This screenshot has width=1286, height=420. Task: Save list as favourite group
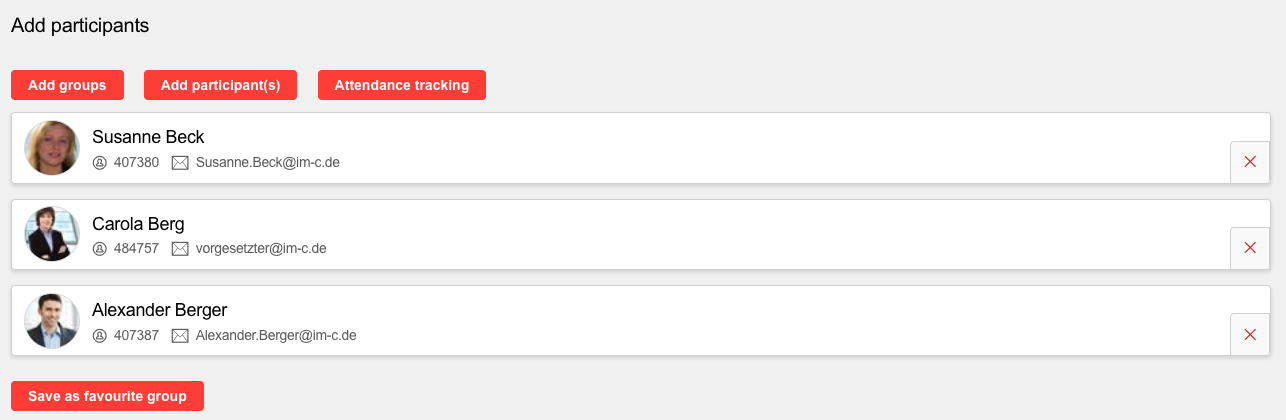107,396
